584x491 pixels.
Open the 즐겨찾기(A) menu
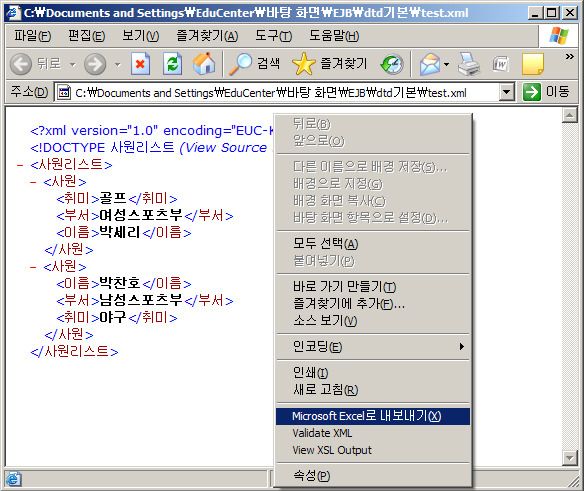pyautogui.click(x=207, y=36)
